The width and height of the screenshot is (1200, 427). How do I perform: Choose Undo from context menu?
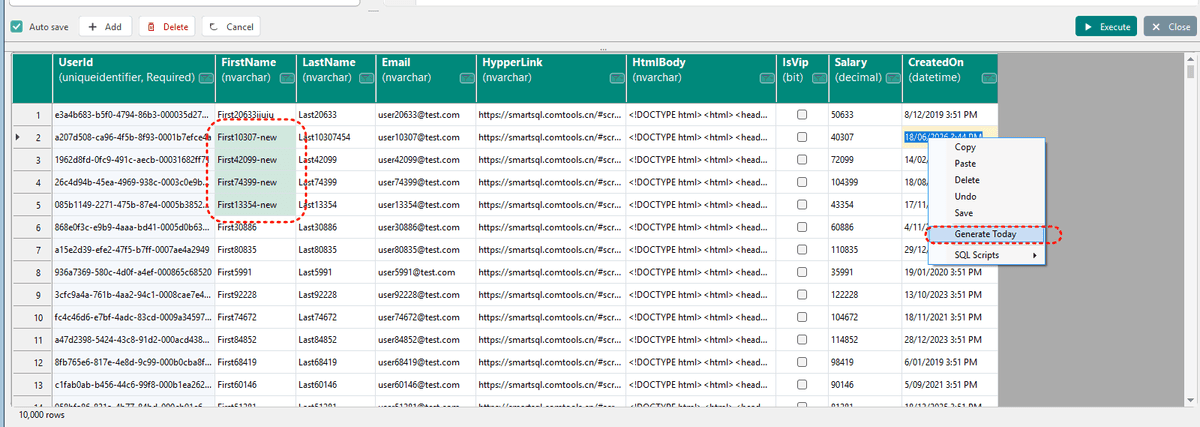[x=986, y=197]
